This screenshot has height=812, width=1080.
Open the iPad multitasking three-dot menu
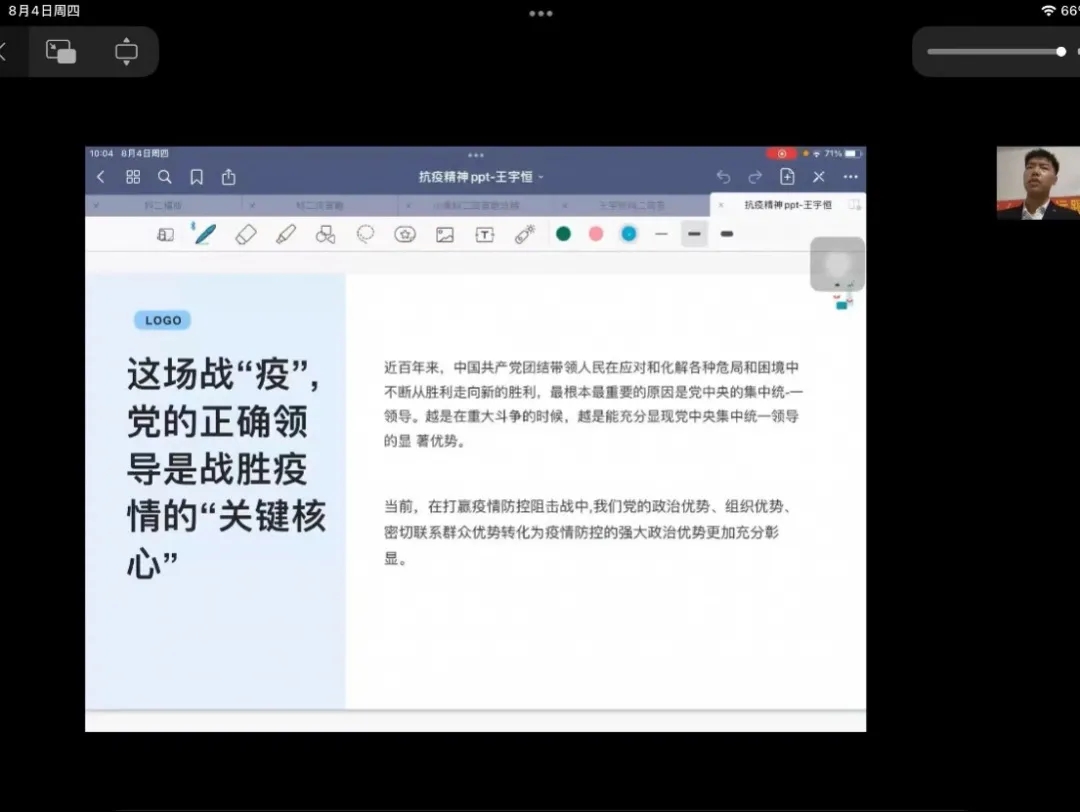coord(541,13)
